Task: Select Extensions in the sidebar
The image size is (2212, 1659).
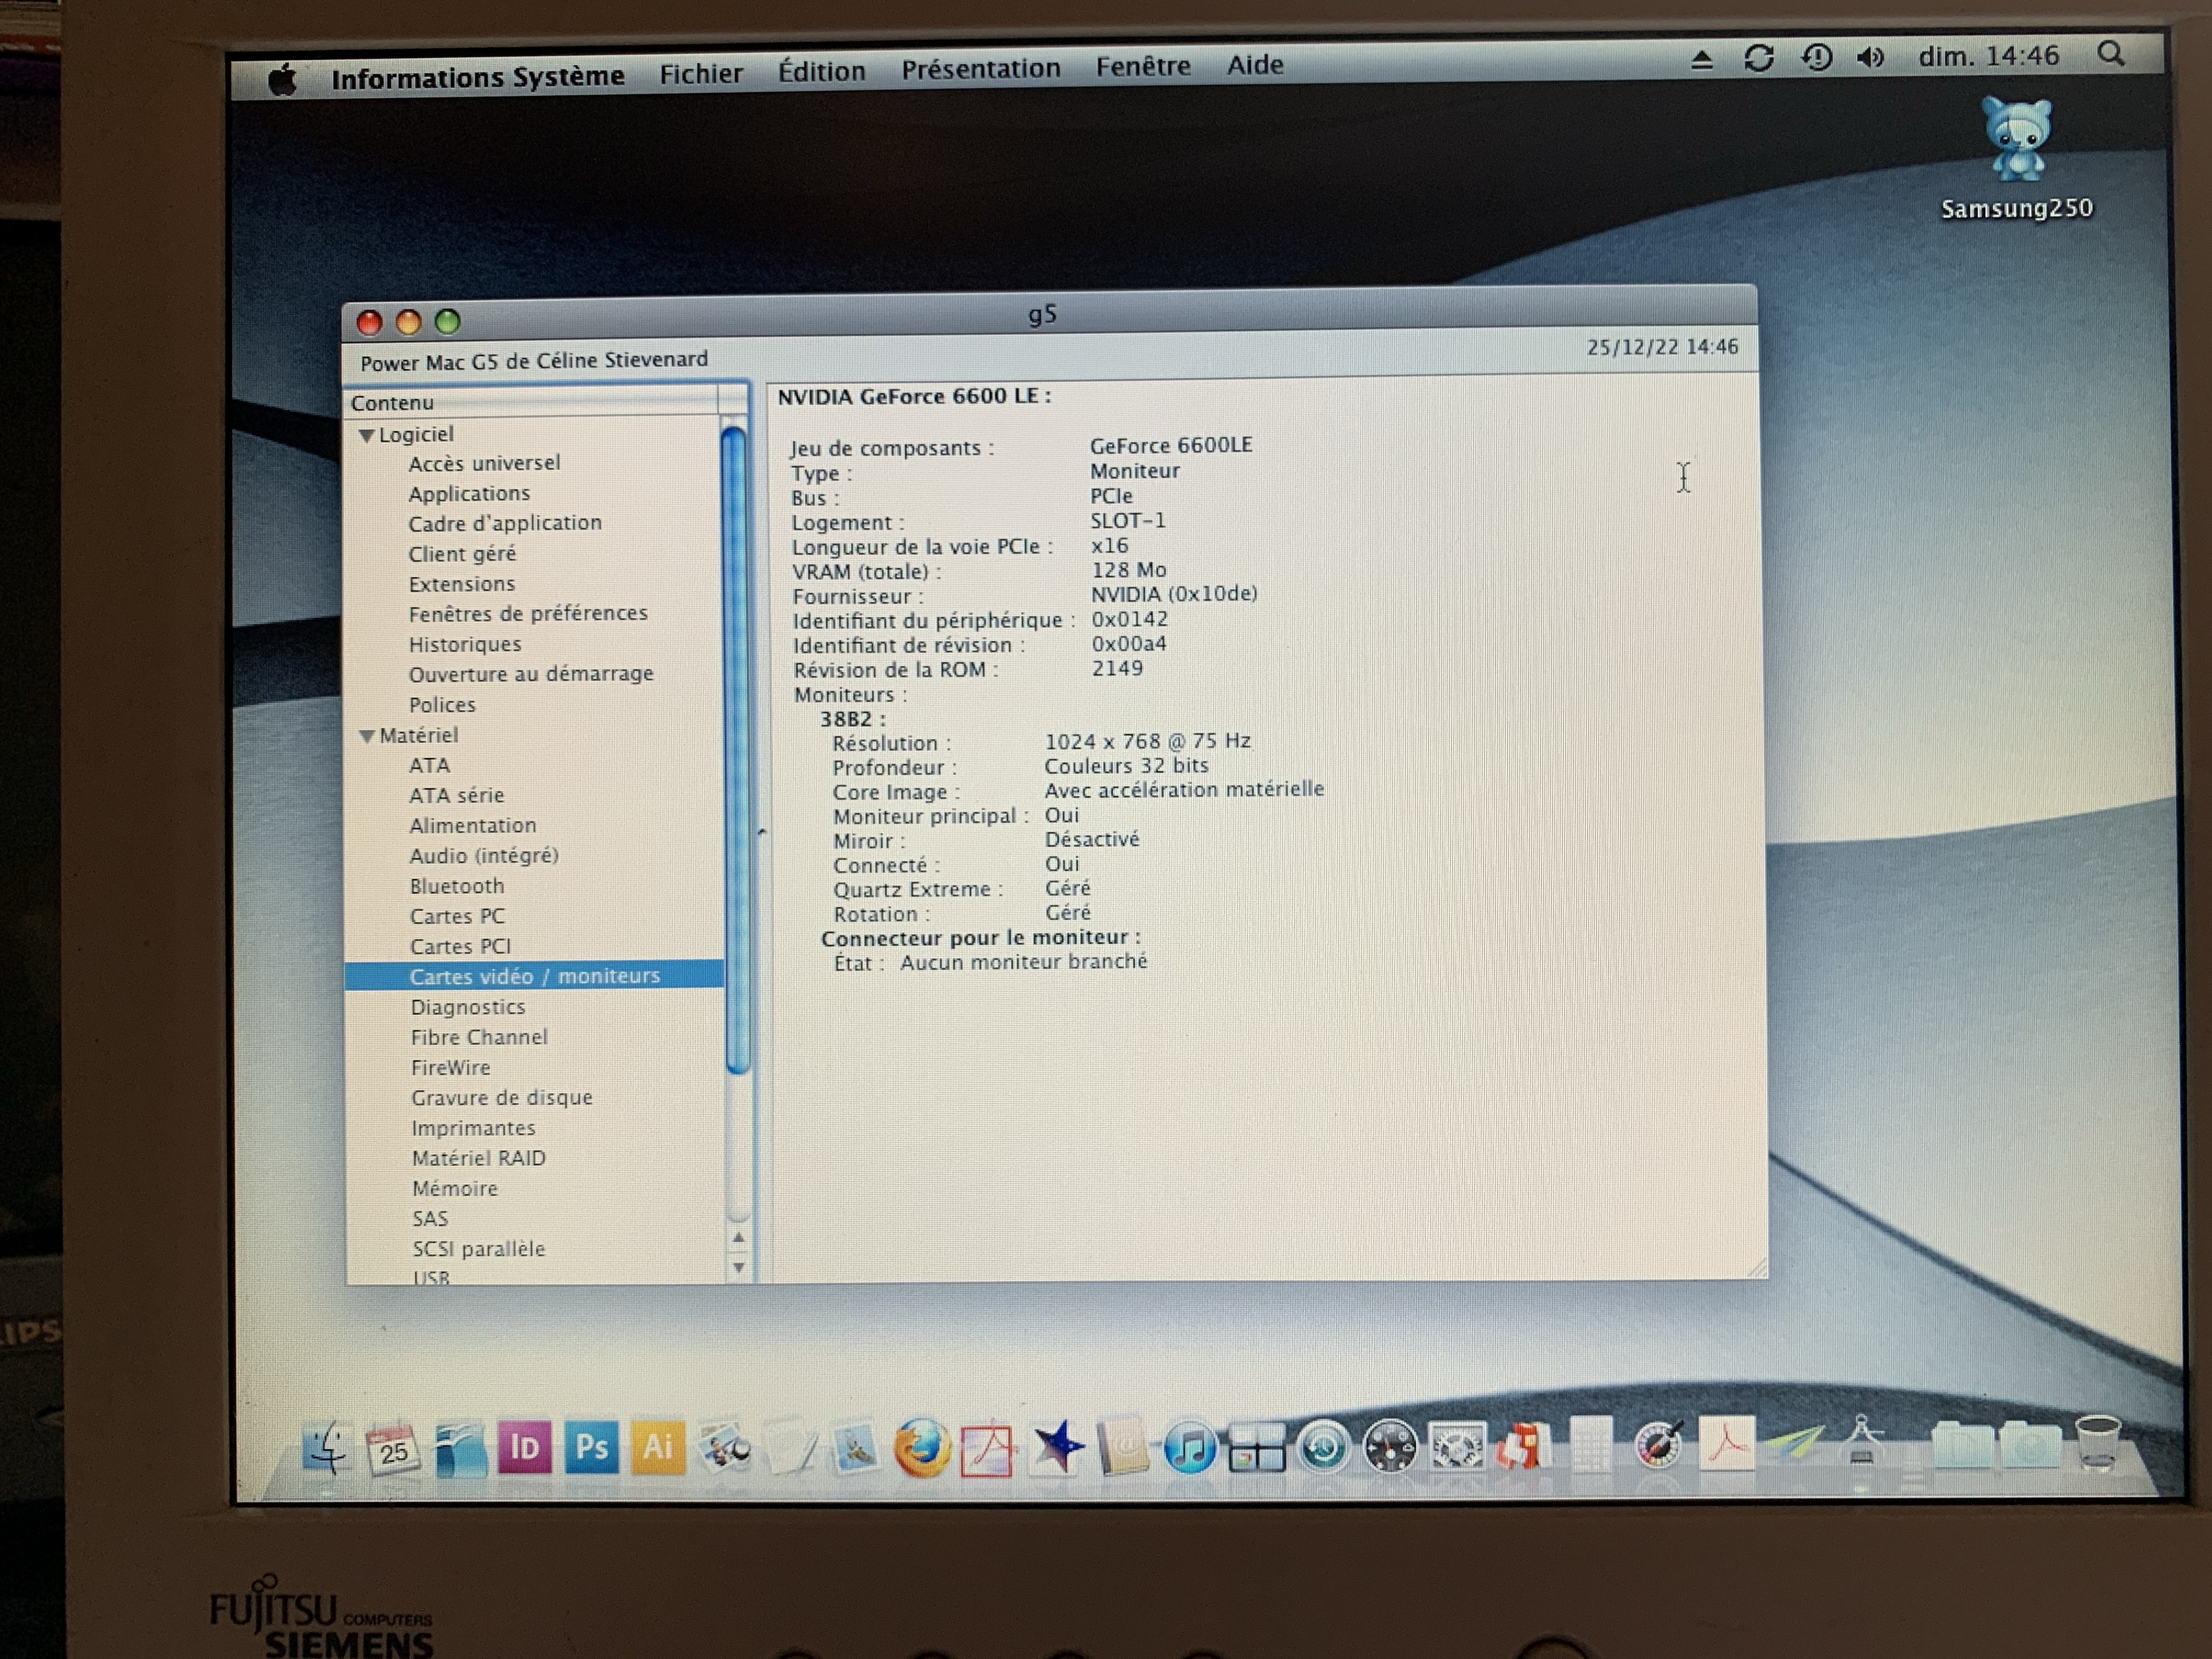Action: (x=461, y=583)
